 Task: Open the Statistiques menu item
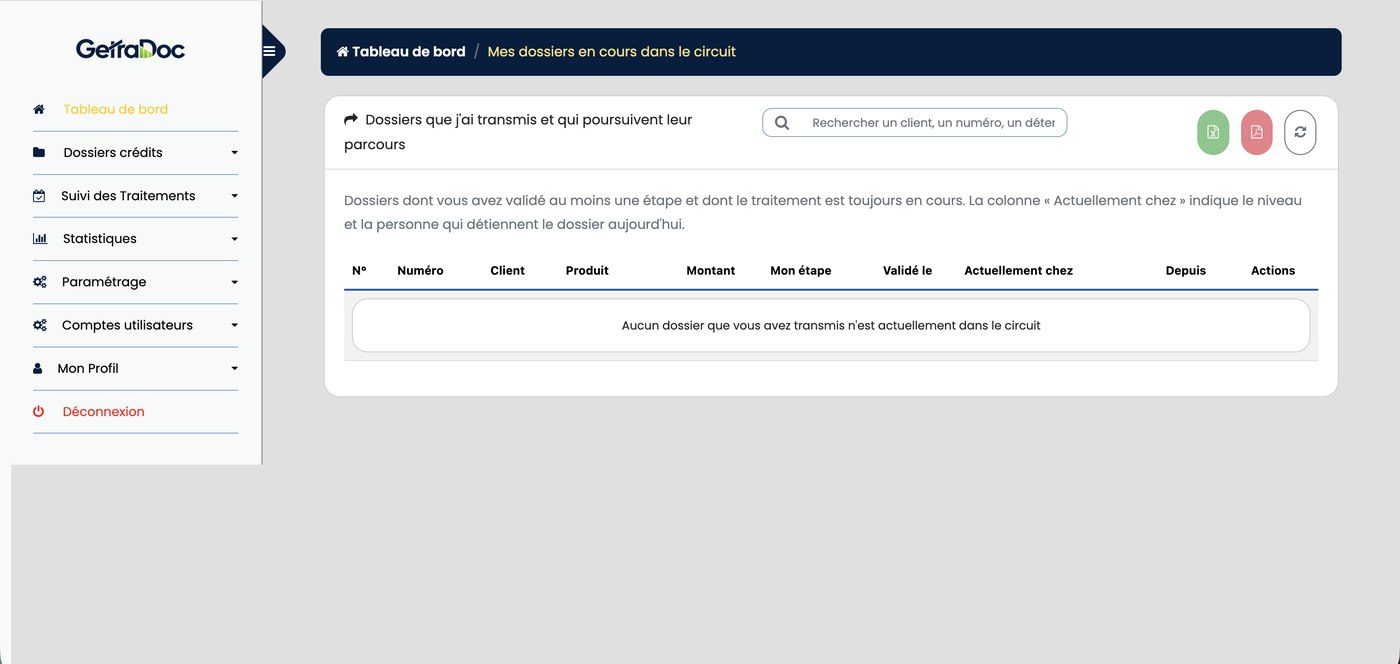135,239
